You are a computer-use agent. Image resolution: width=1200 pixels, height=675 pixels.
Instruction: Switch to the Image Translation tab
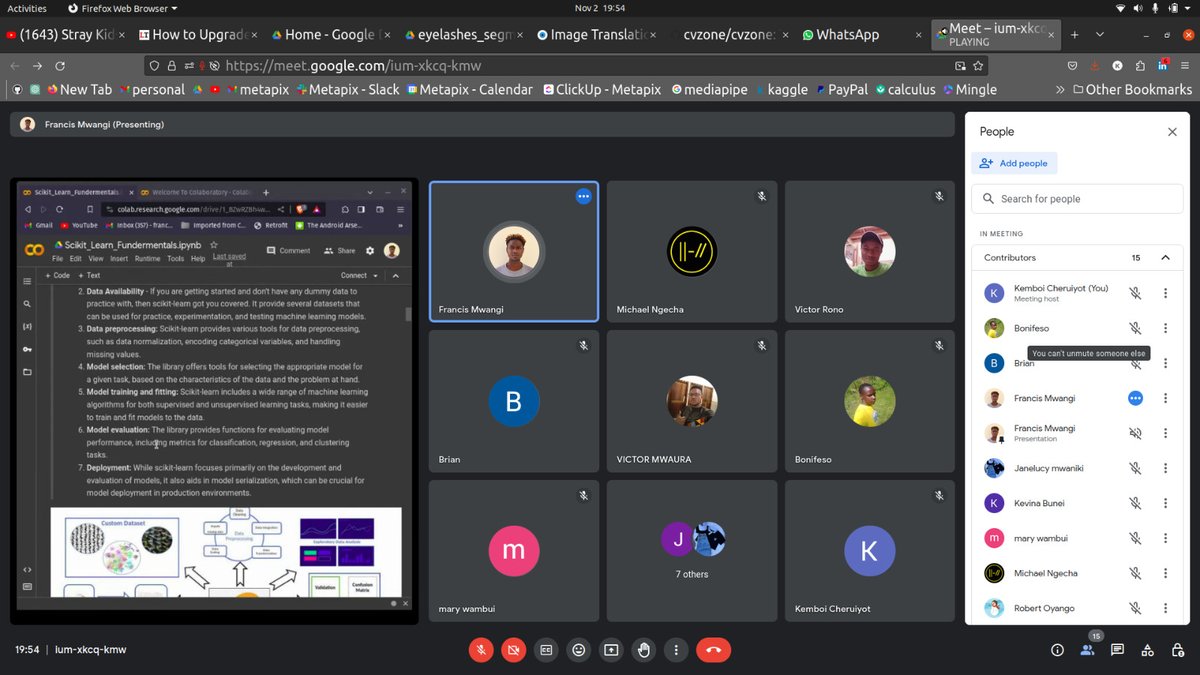[x=595, y=34]
